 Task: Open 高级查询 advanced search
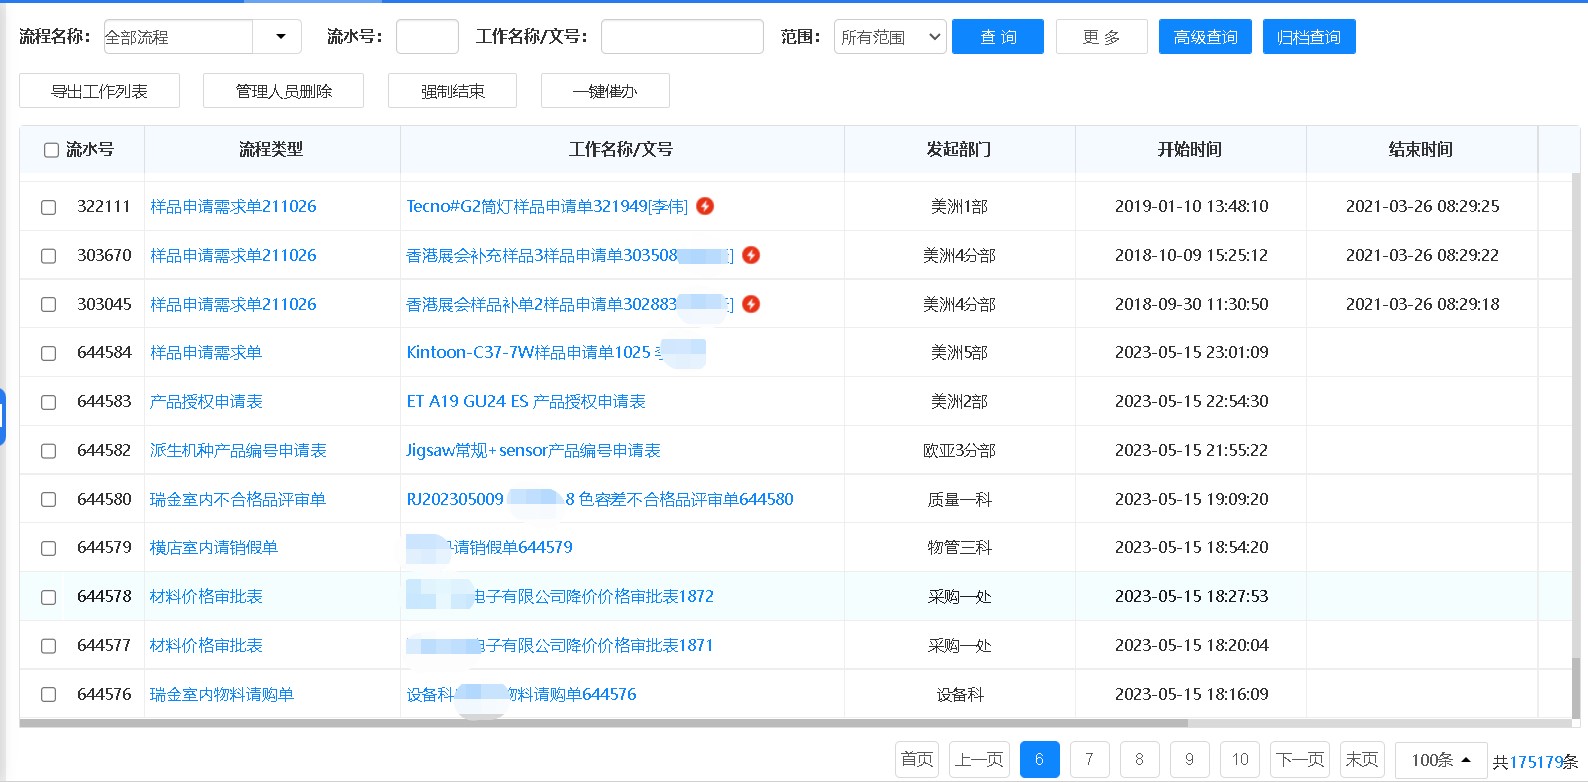click(1205, 37)
